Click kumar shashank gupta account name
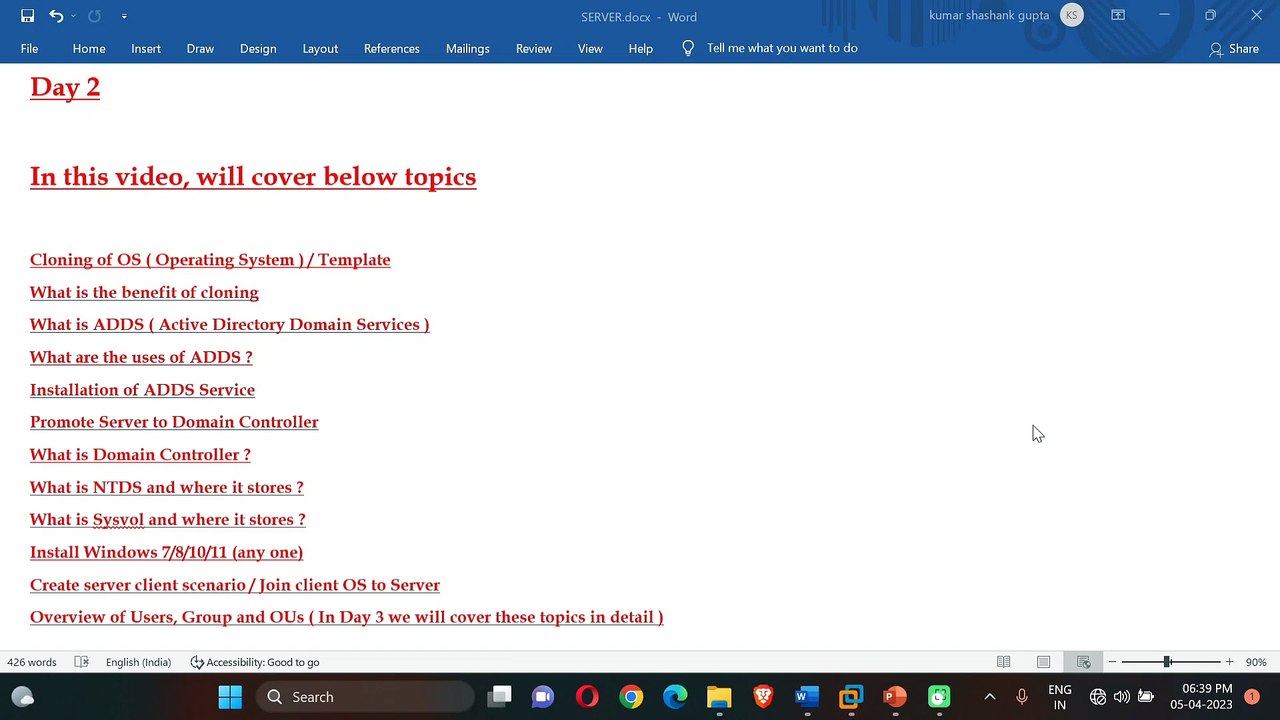The height and width of the screenshot is (720, 1280). (989, 15)
